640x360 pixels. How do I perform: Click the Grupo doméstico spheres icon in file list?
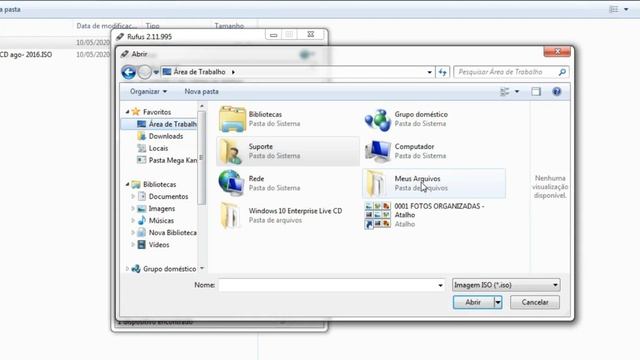click(378, 120)
